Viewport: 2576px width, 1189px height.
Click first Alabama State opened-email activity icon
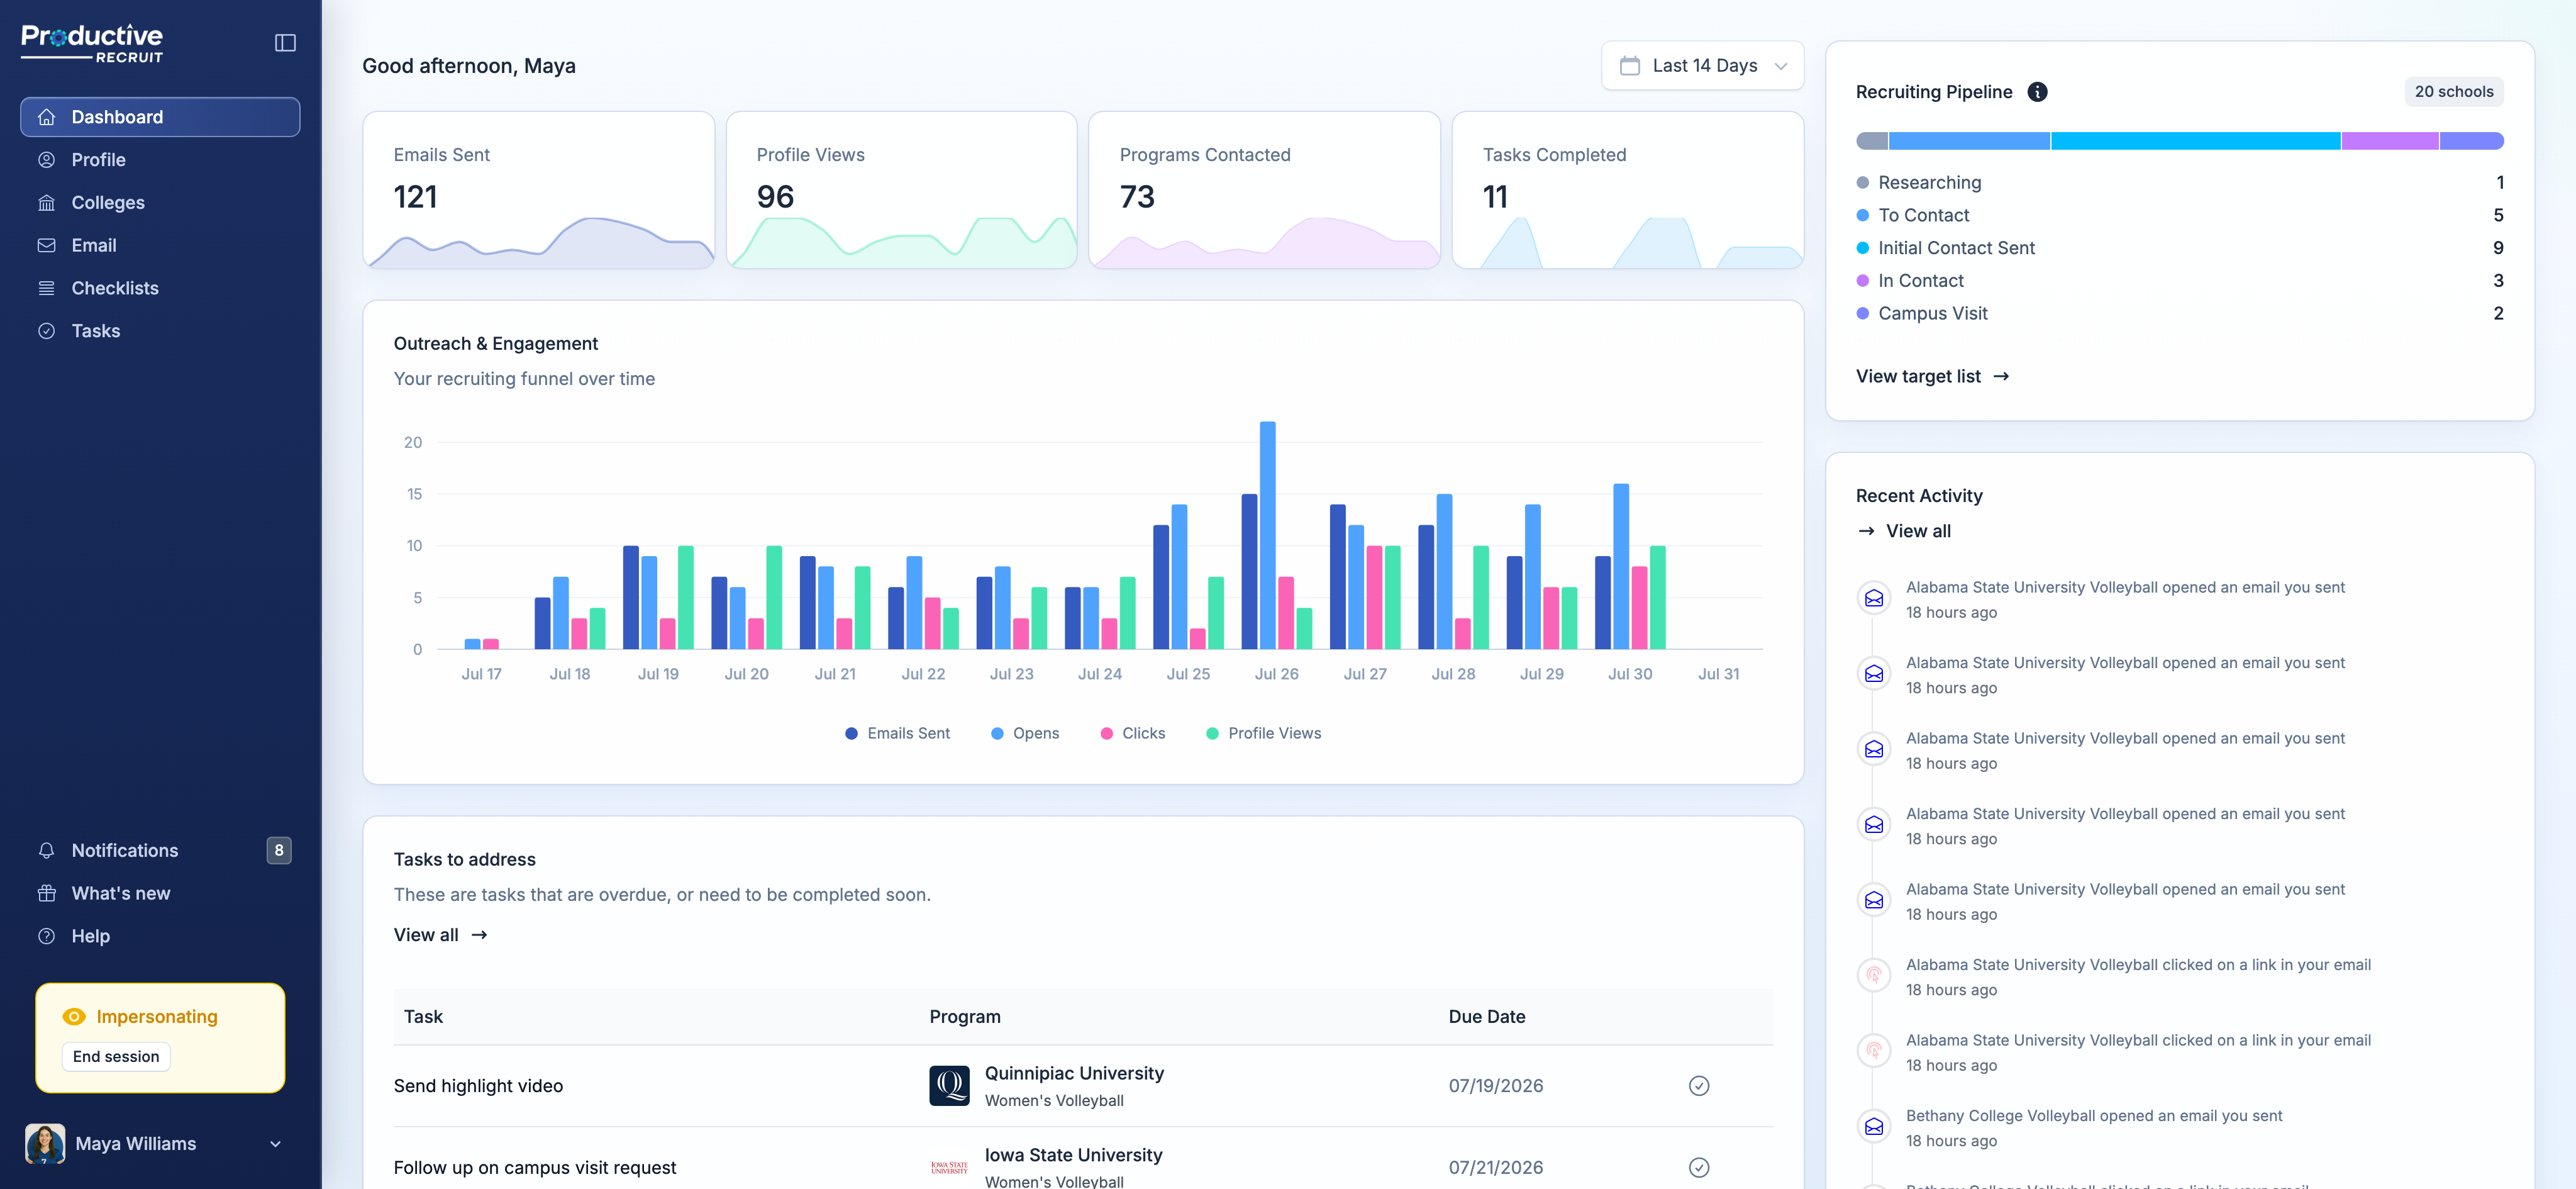pyautogui.click(x=1874, y=598)
